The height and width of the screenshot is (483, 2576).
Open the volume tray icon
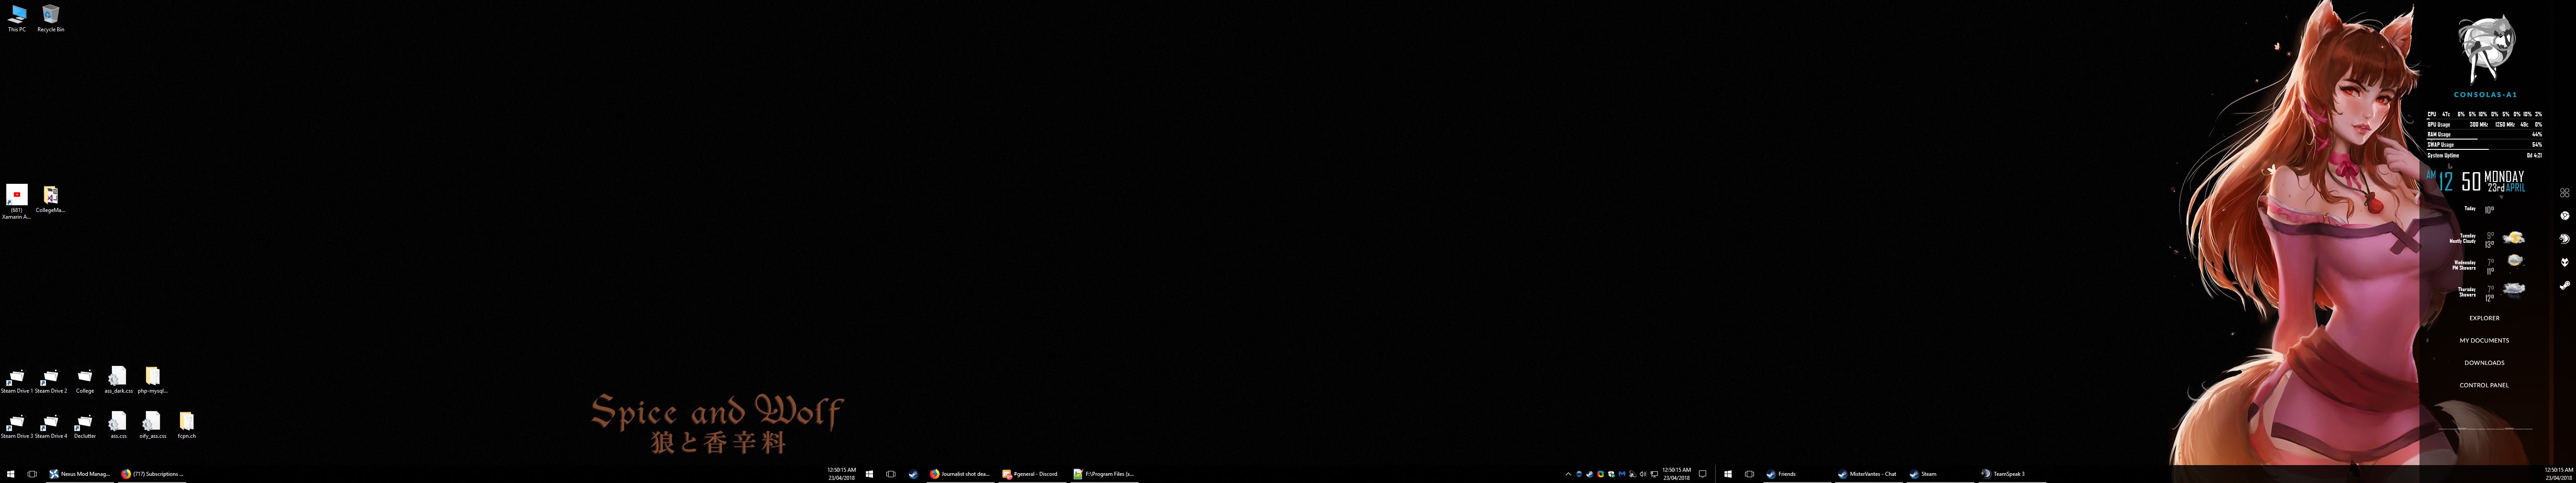(1643, 474)
